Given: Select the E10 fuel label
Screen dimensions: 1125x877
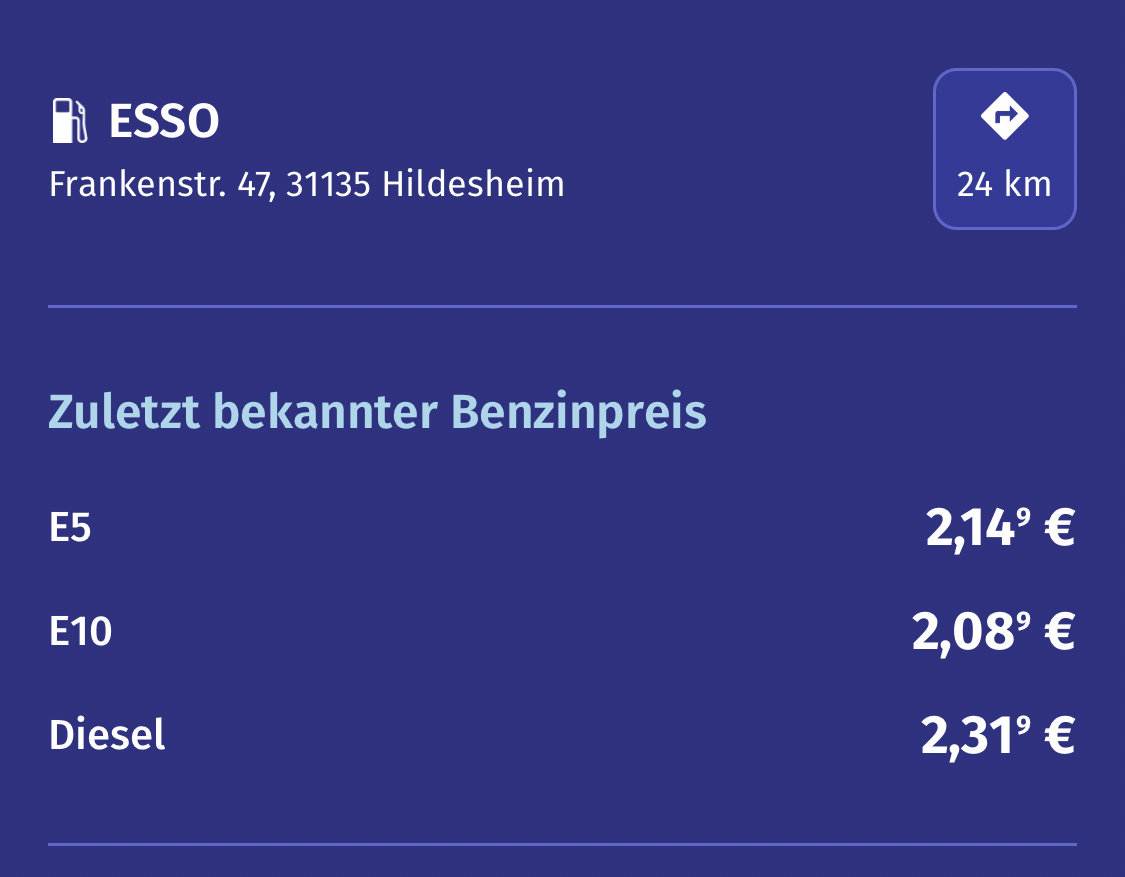Looking at the screenshot, I should point(80,632).
